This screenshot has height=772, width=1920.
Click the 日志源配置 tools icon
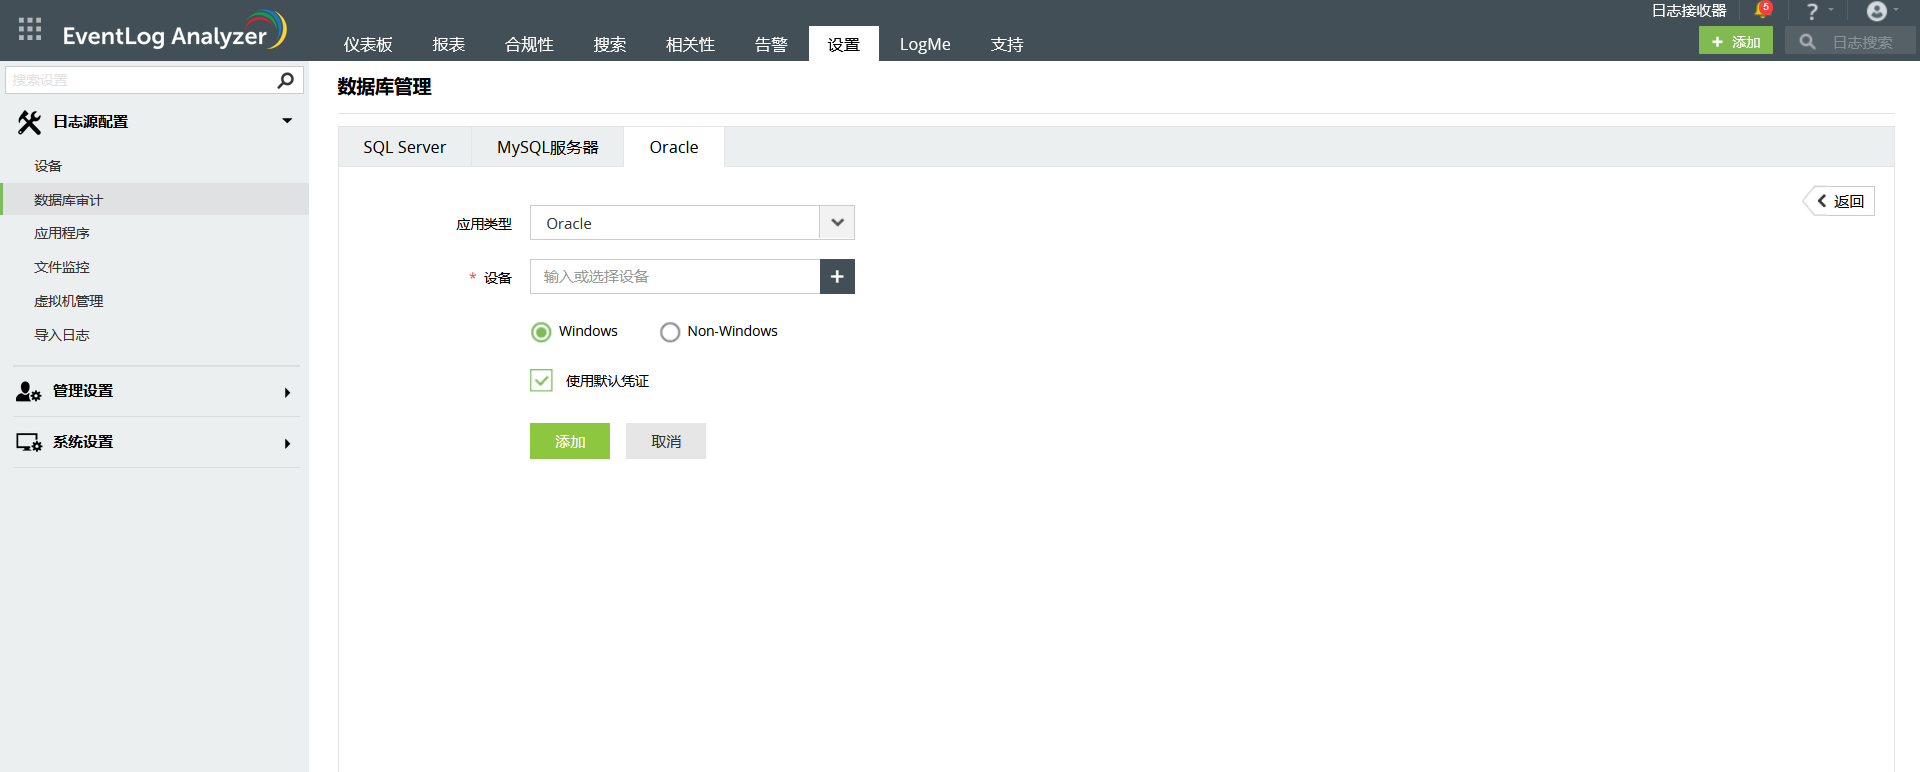(29, 122)
